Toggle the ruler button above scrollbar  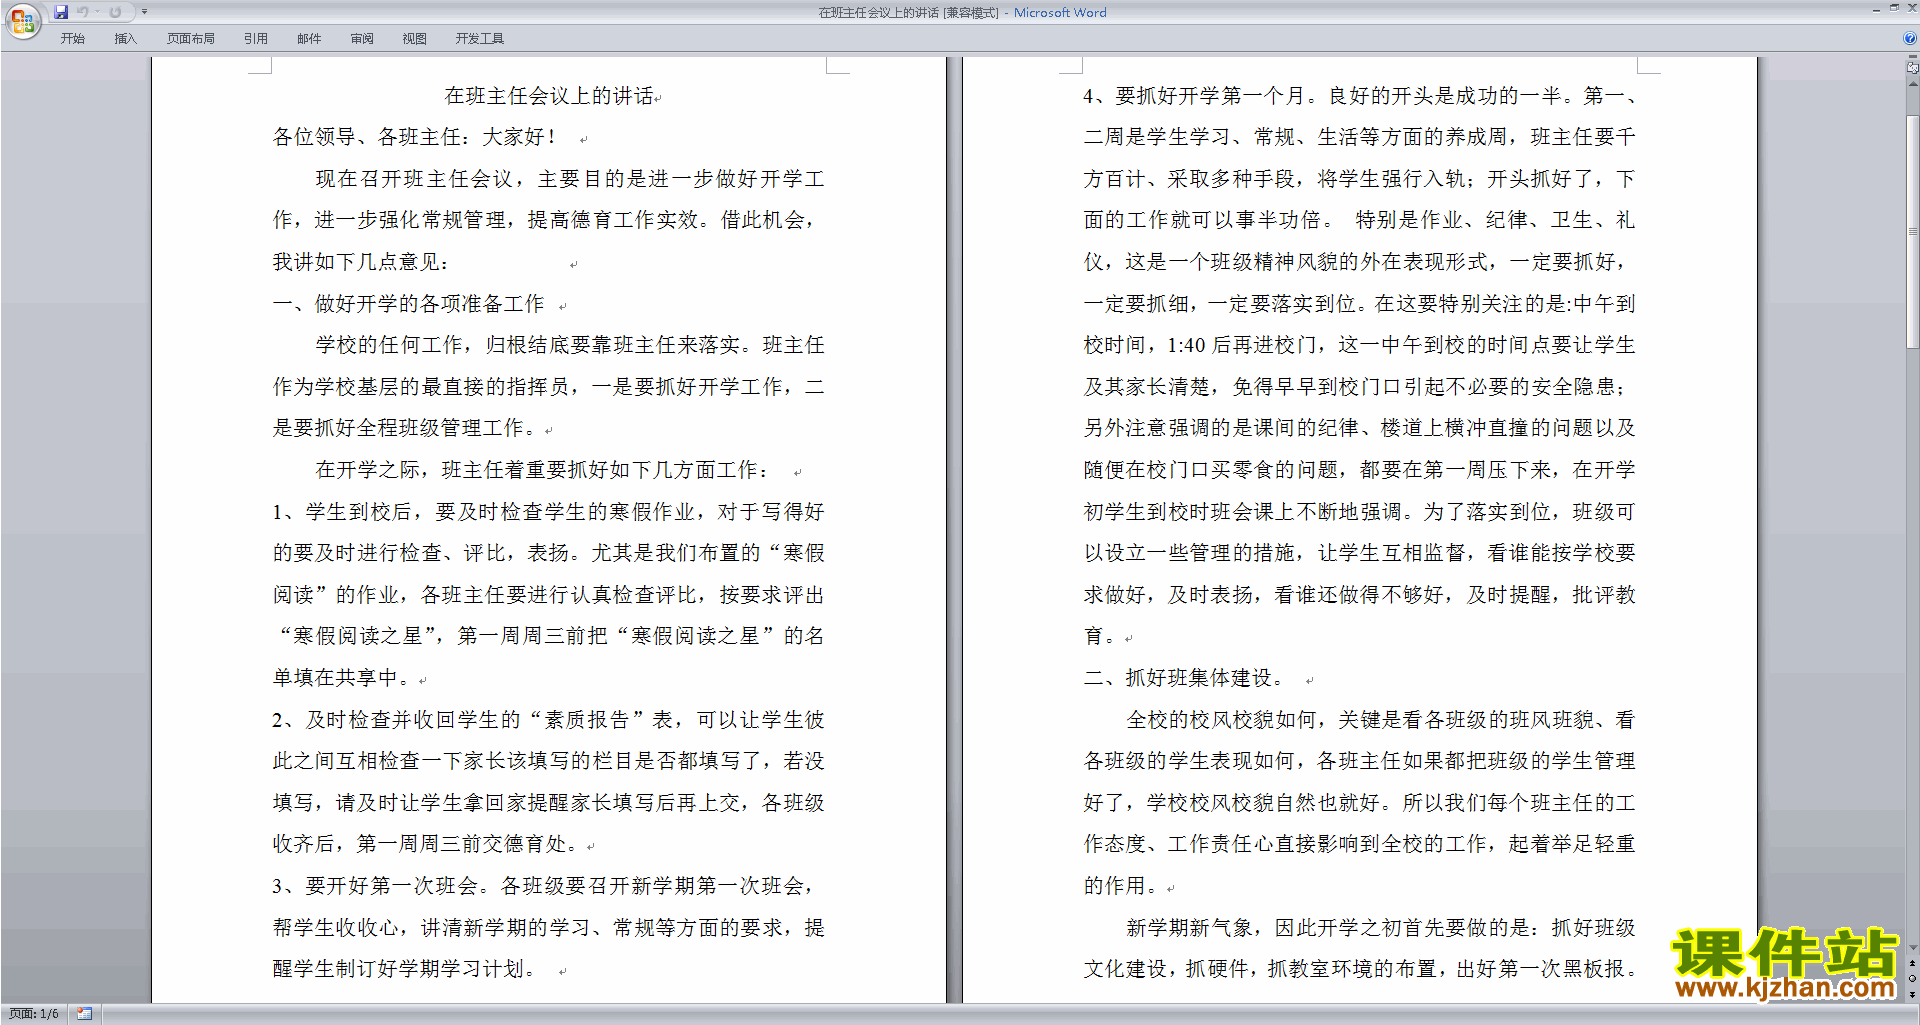[x=1913, y=68]
